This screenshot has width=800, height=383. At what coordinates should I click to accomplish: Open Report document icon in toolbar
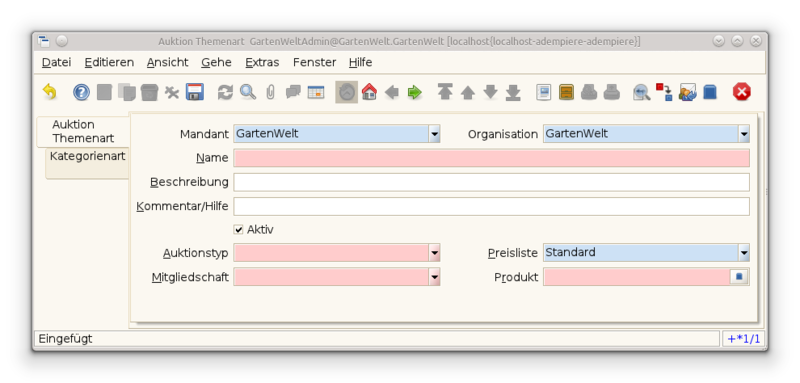[x=543, y=92]
